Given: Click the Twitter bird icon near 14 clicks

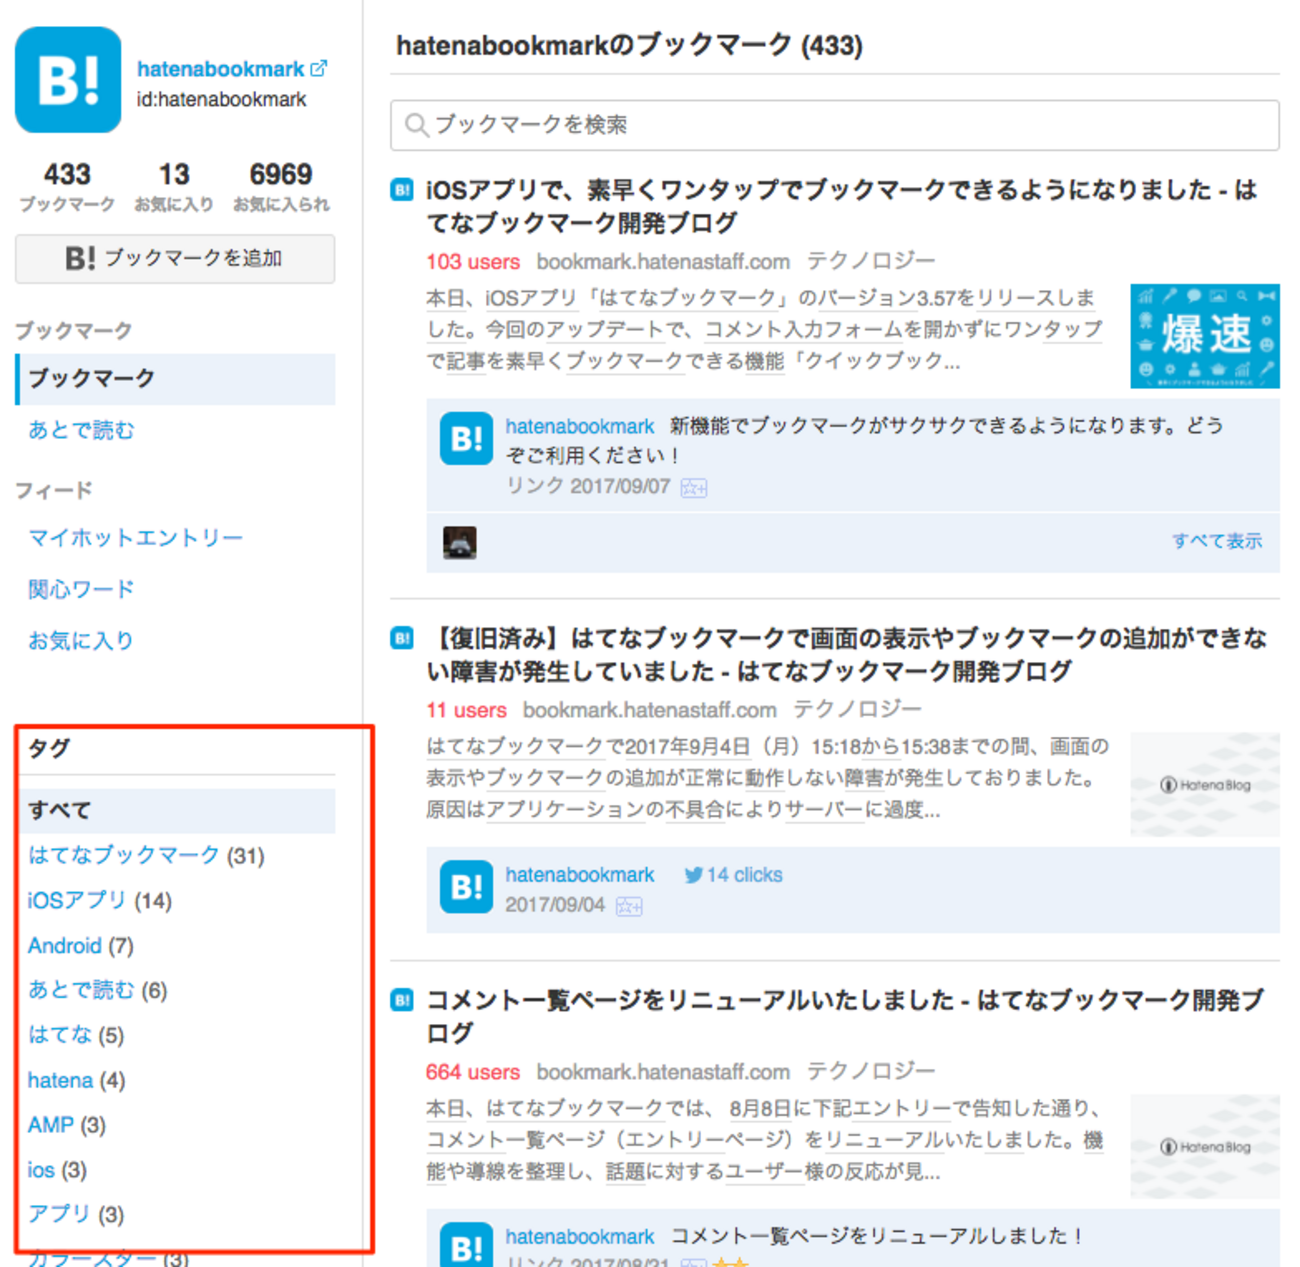Looking at the screenshot, I should (x=693, y=875).
